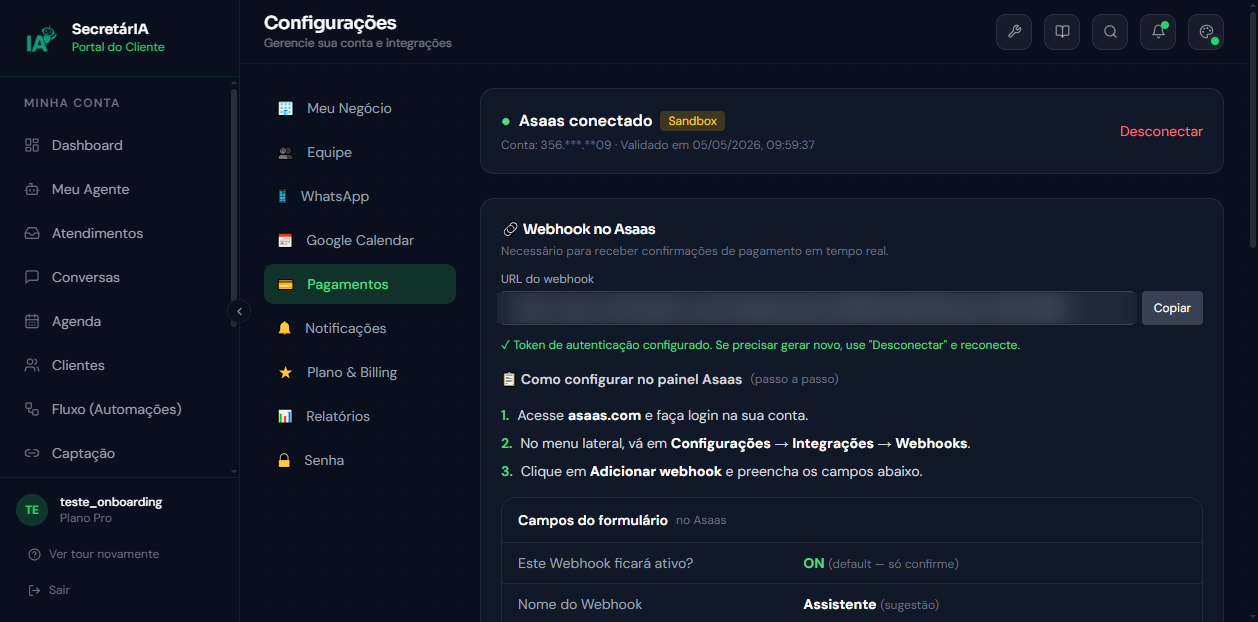Open Fluxo (Automações) in sidebar
Image resolution: width=1258 pixels, height=622 pixels.
115,409
